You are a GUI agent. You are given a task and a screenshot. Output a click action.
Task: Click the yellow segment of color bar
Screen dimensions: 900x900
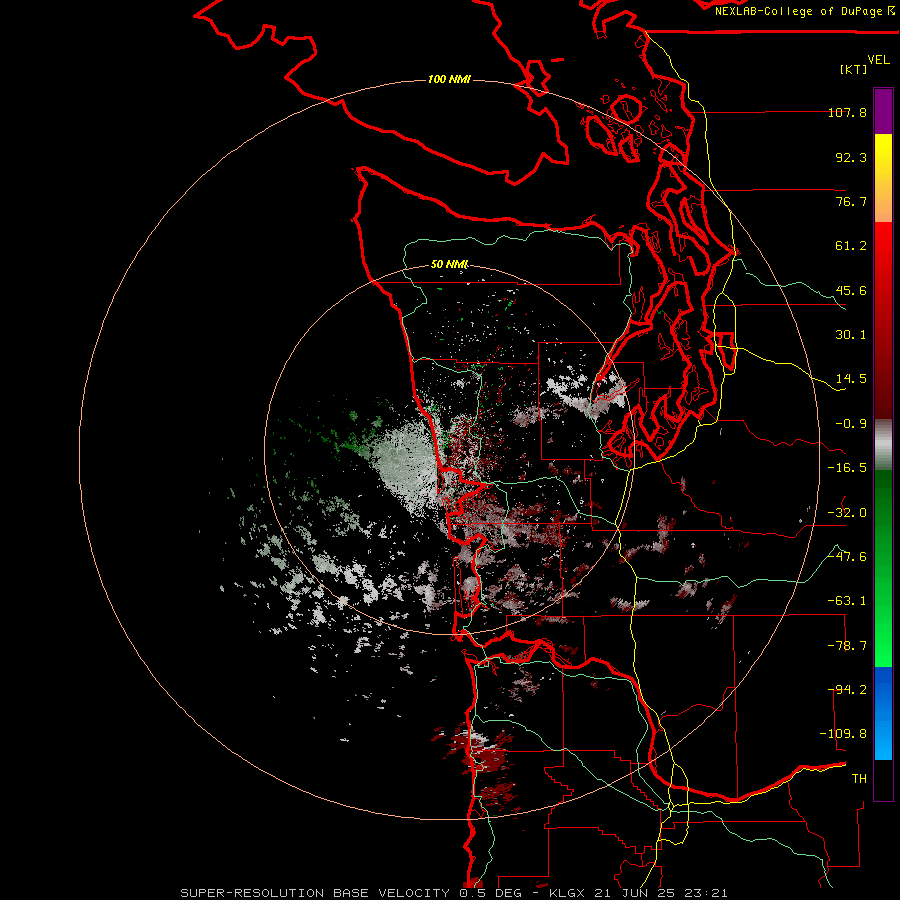coord(883,178)
